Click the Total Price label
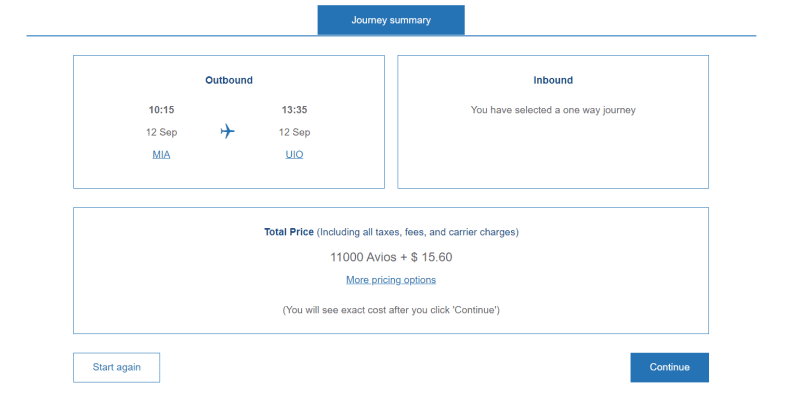Viewport: 800px width, 412px height. tap(289, 232)
